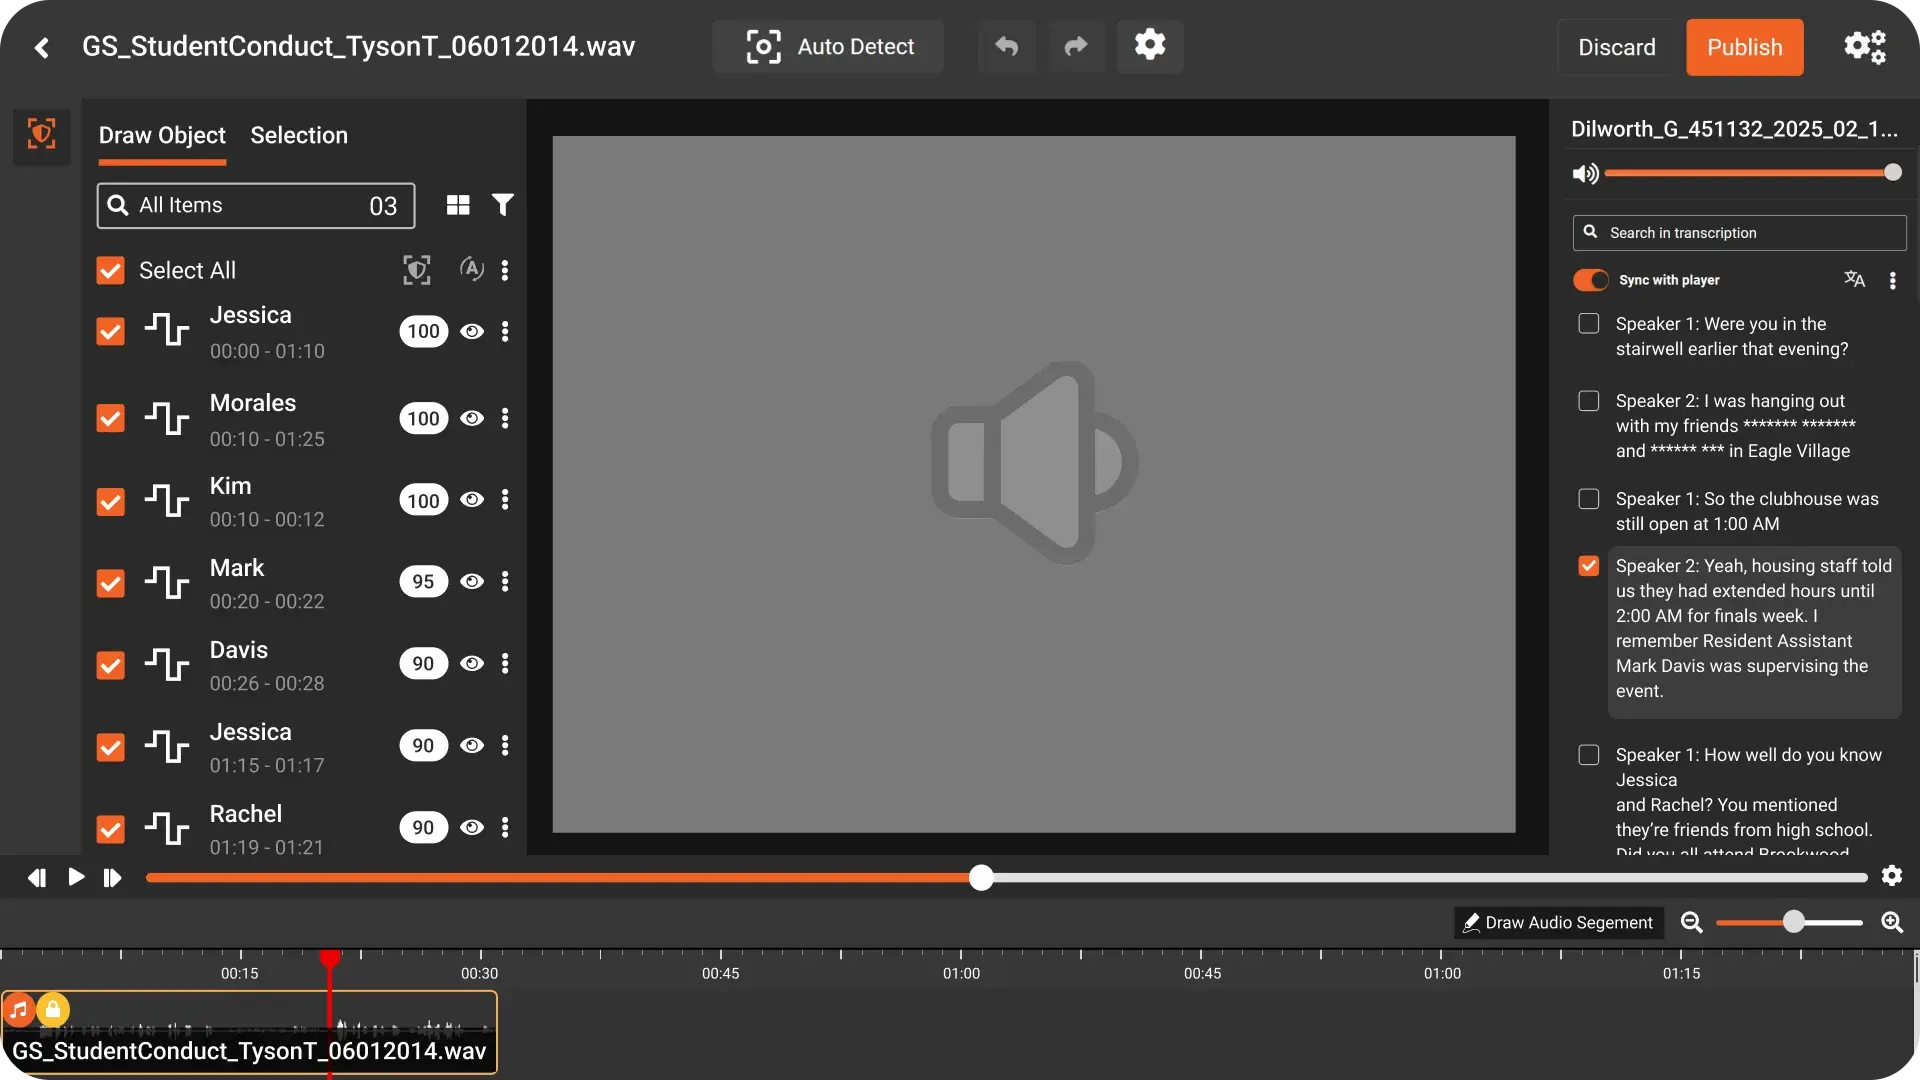Click the filter funnel icon
The width and height of the screenshot is (1920, 1080).
click(503, 205)
